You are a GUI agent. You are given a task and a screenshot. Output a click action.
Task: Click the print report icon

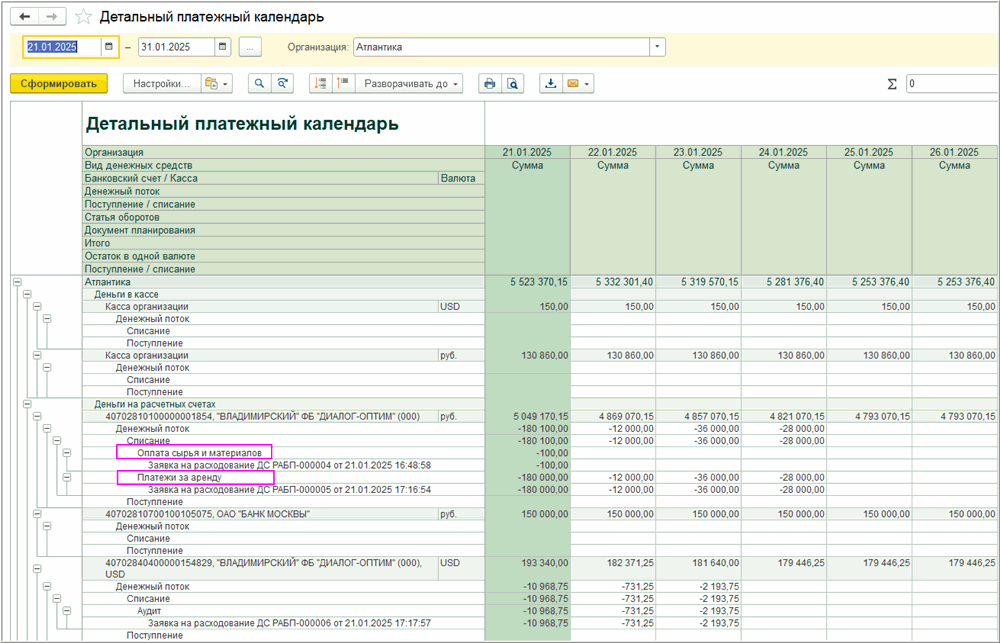tap(490, 84)
